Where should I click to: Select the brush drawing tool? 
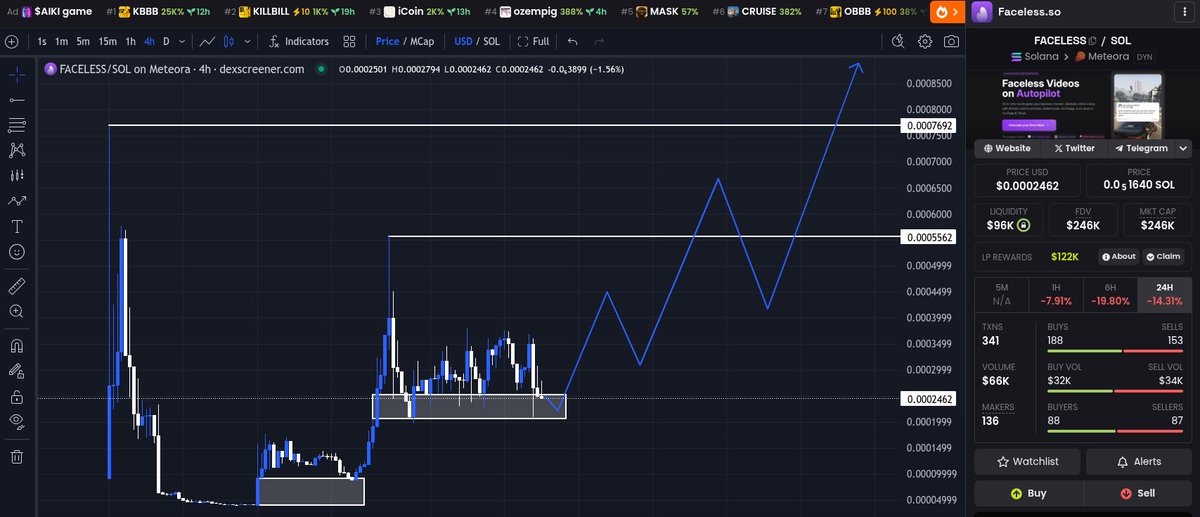coord(17,200)
